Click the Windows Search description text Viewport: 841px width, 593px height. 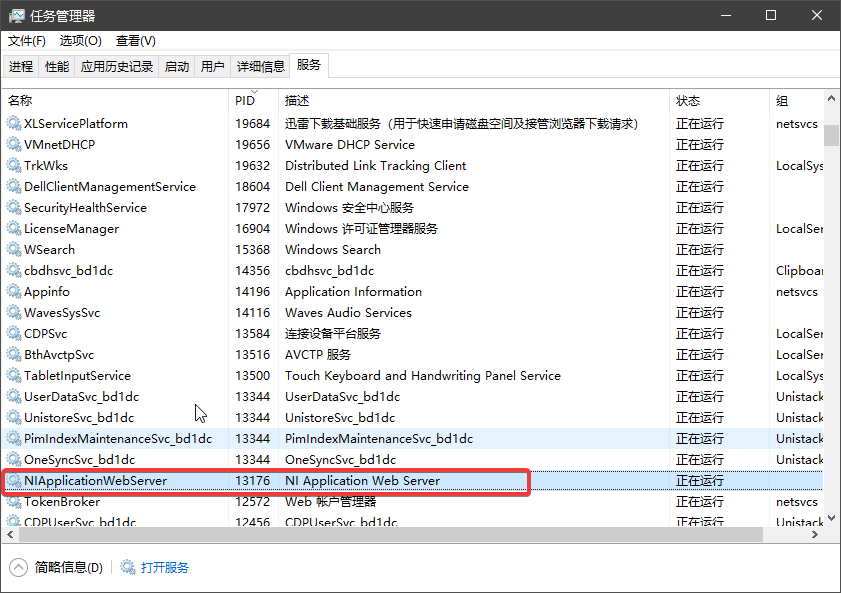point(333,250)
